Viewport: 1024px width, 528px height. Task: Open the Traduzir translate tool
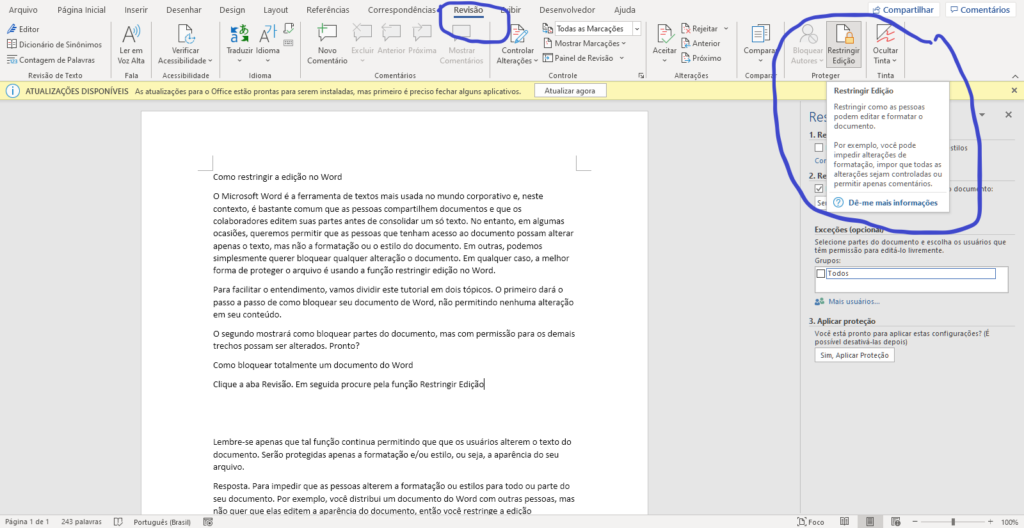[x=239, y=44]
